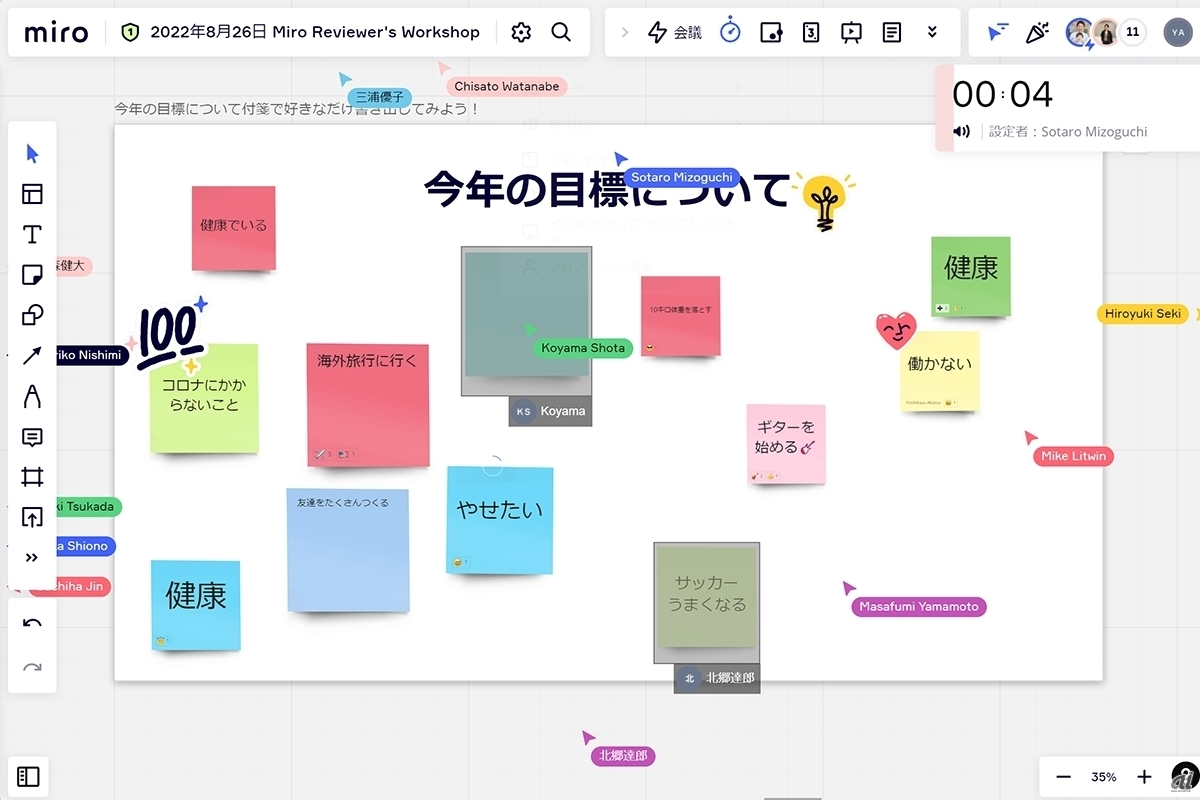Mute the timer sound
Screen dimensions: 1200x800
point(962,131)
